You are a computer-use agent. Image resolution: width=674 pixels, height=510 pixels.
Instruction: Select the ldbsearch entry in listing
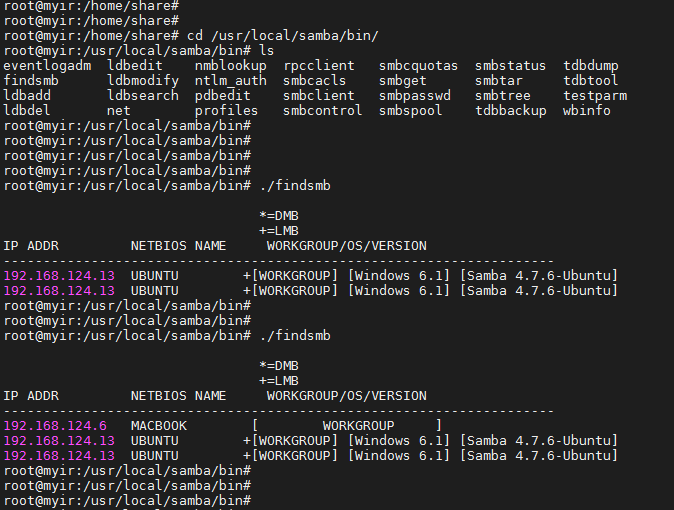(143, 96)
